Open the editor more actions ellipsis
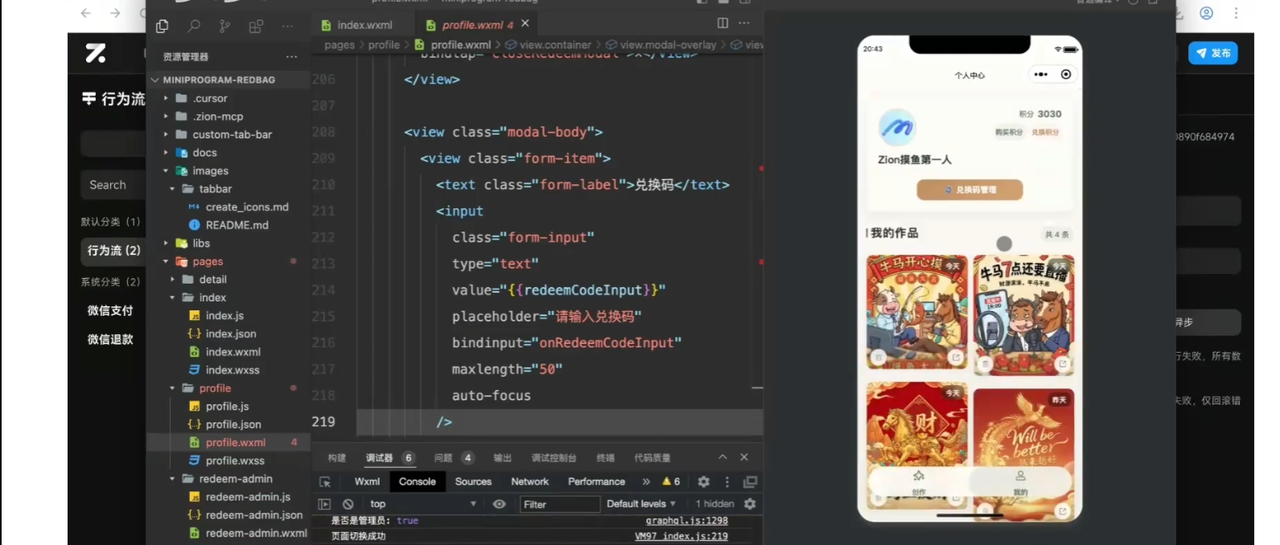1280x545 pixels. (x=744, y=23)
